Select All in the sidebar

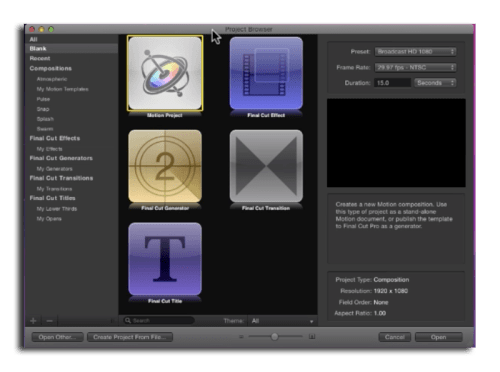point(33,39)
